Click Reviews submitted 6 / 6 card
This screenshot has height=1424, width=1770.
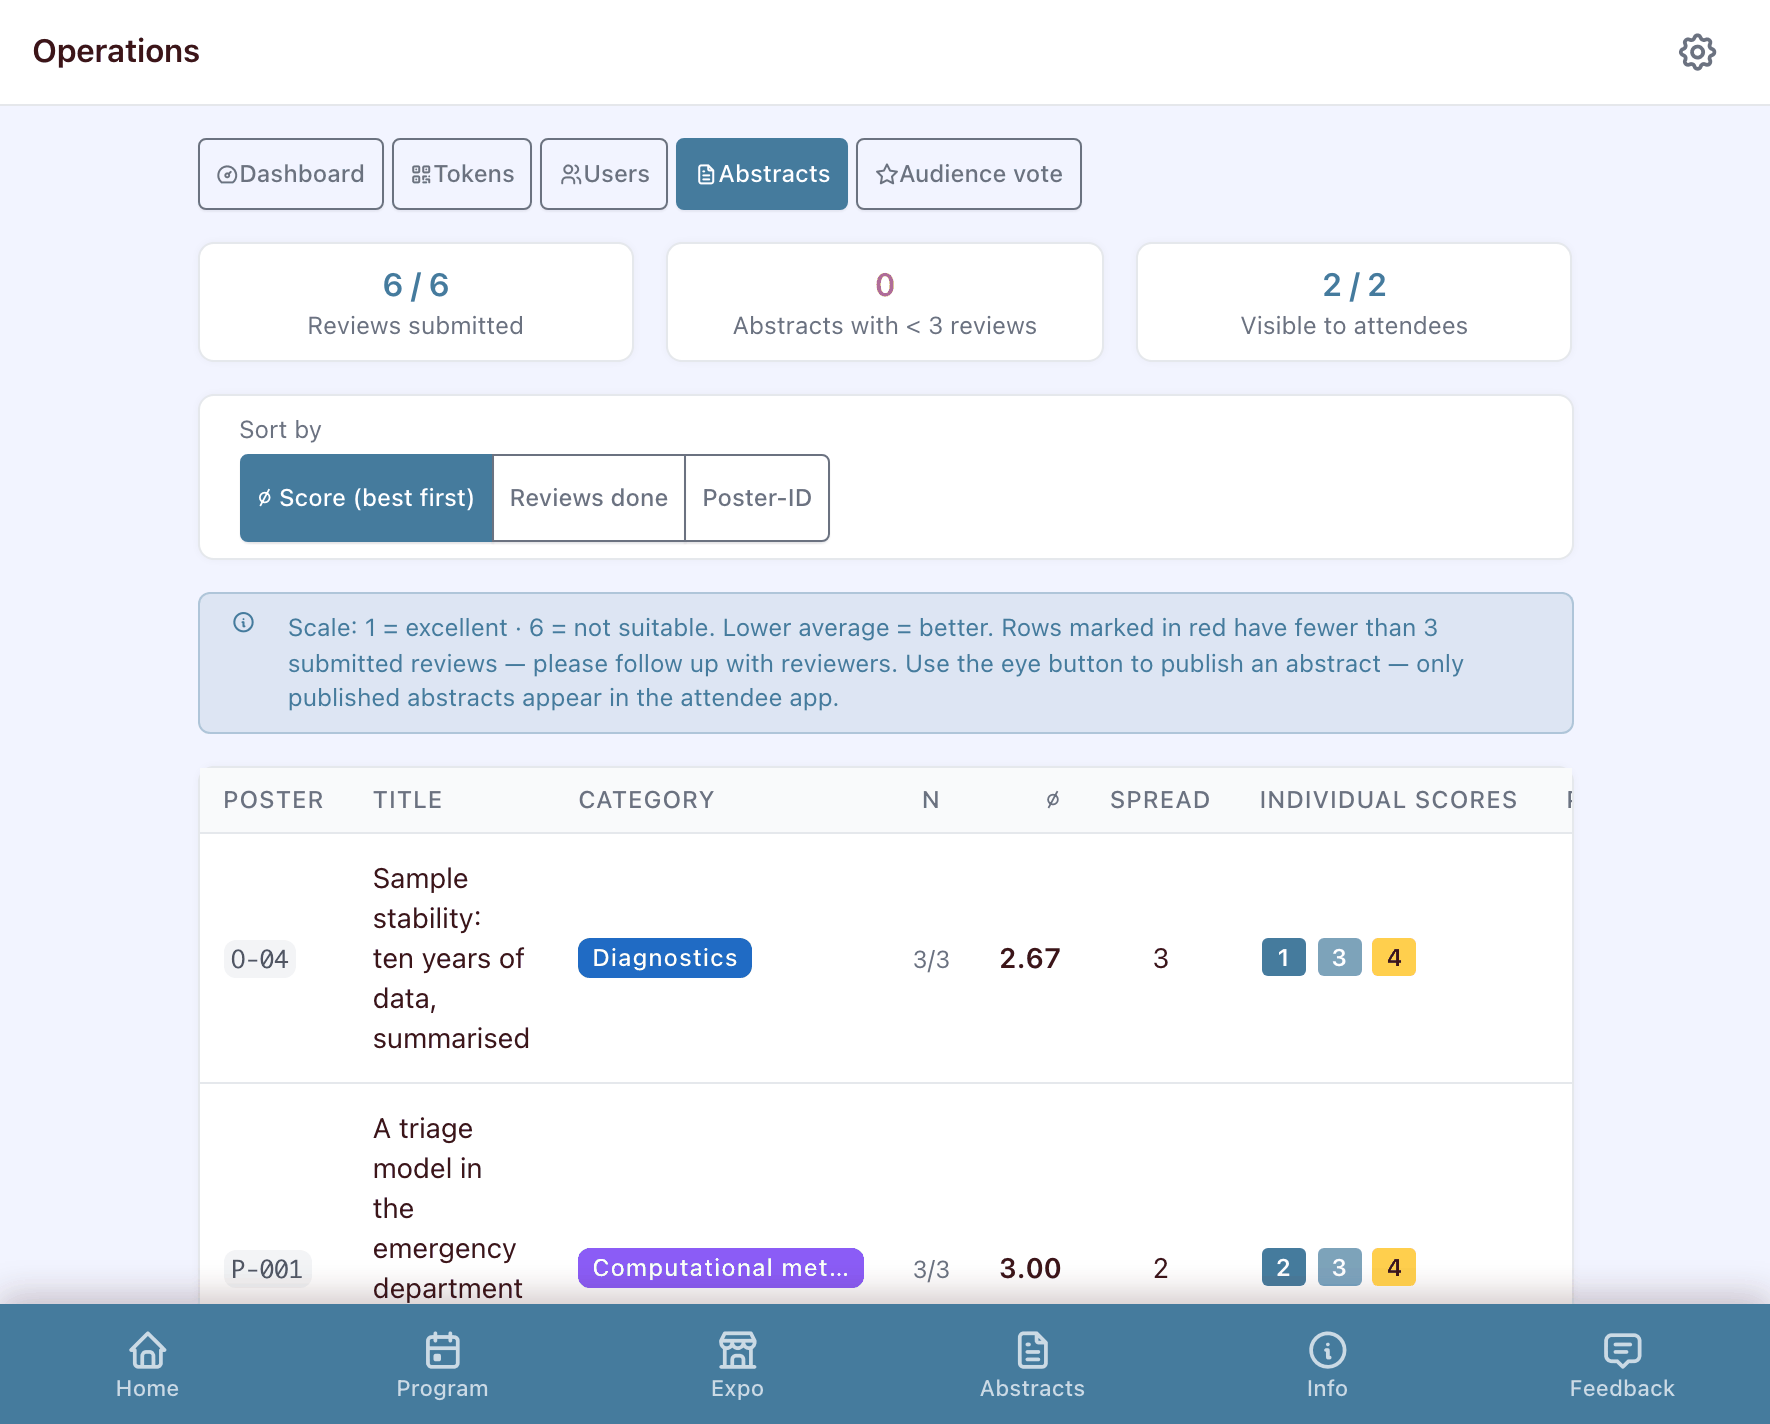416,302
